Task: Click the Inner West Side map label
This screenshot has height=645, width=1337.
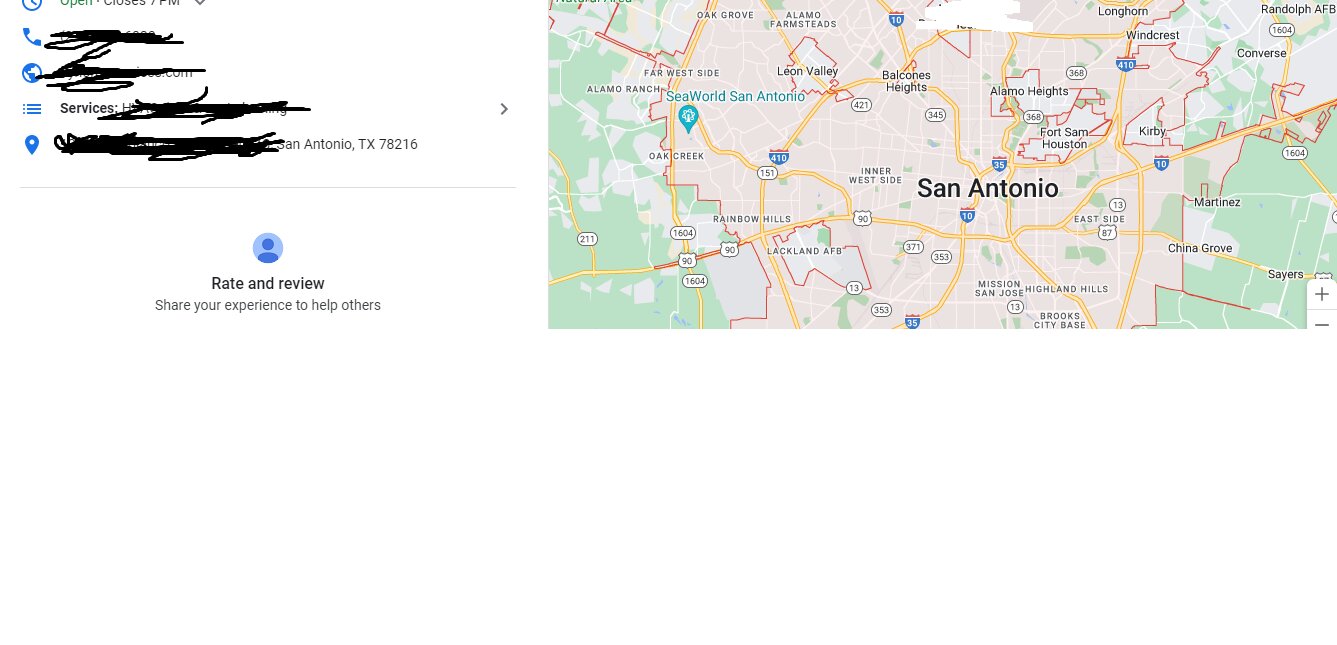Action: pyautogui.click(x=875, y=176)
